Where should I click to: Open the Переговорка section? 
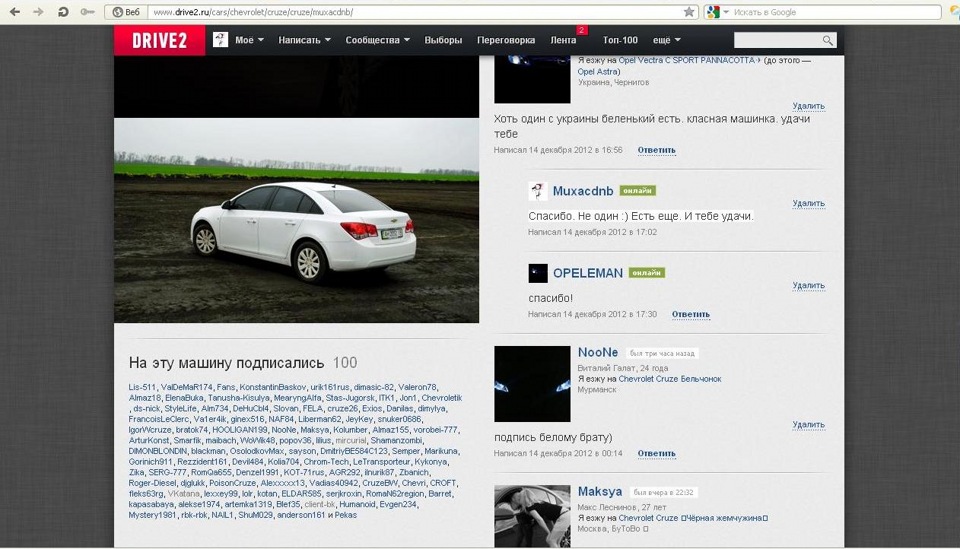[506, 40]
